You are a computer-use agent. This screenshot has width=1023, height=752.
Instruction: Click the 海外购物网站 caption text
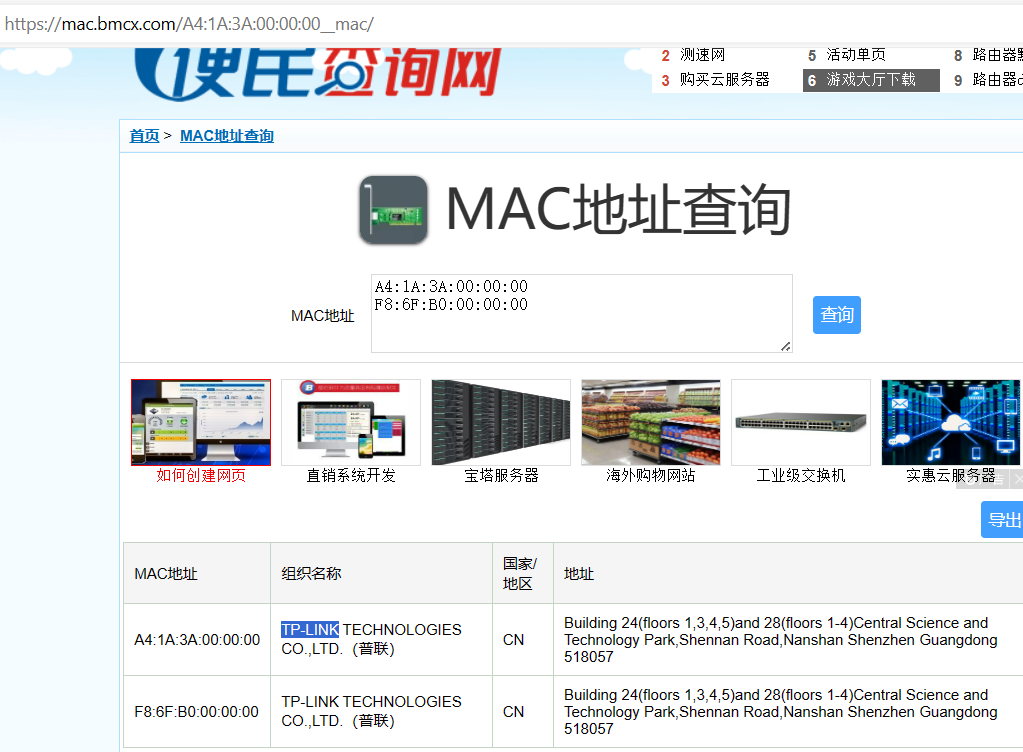tap(650, 475)
